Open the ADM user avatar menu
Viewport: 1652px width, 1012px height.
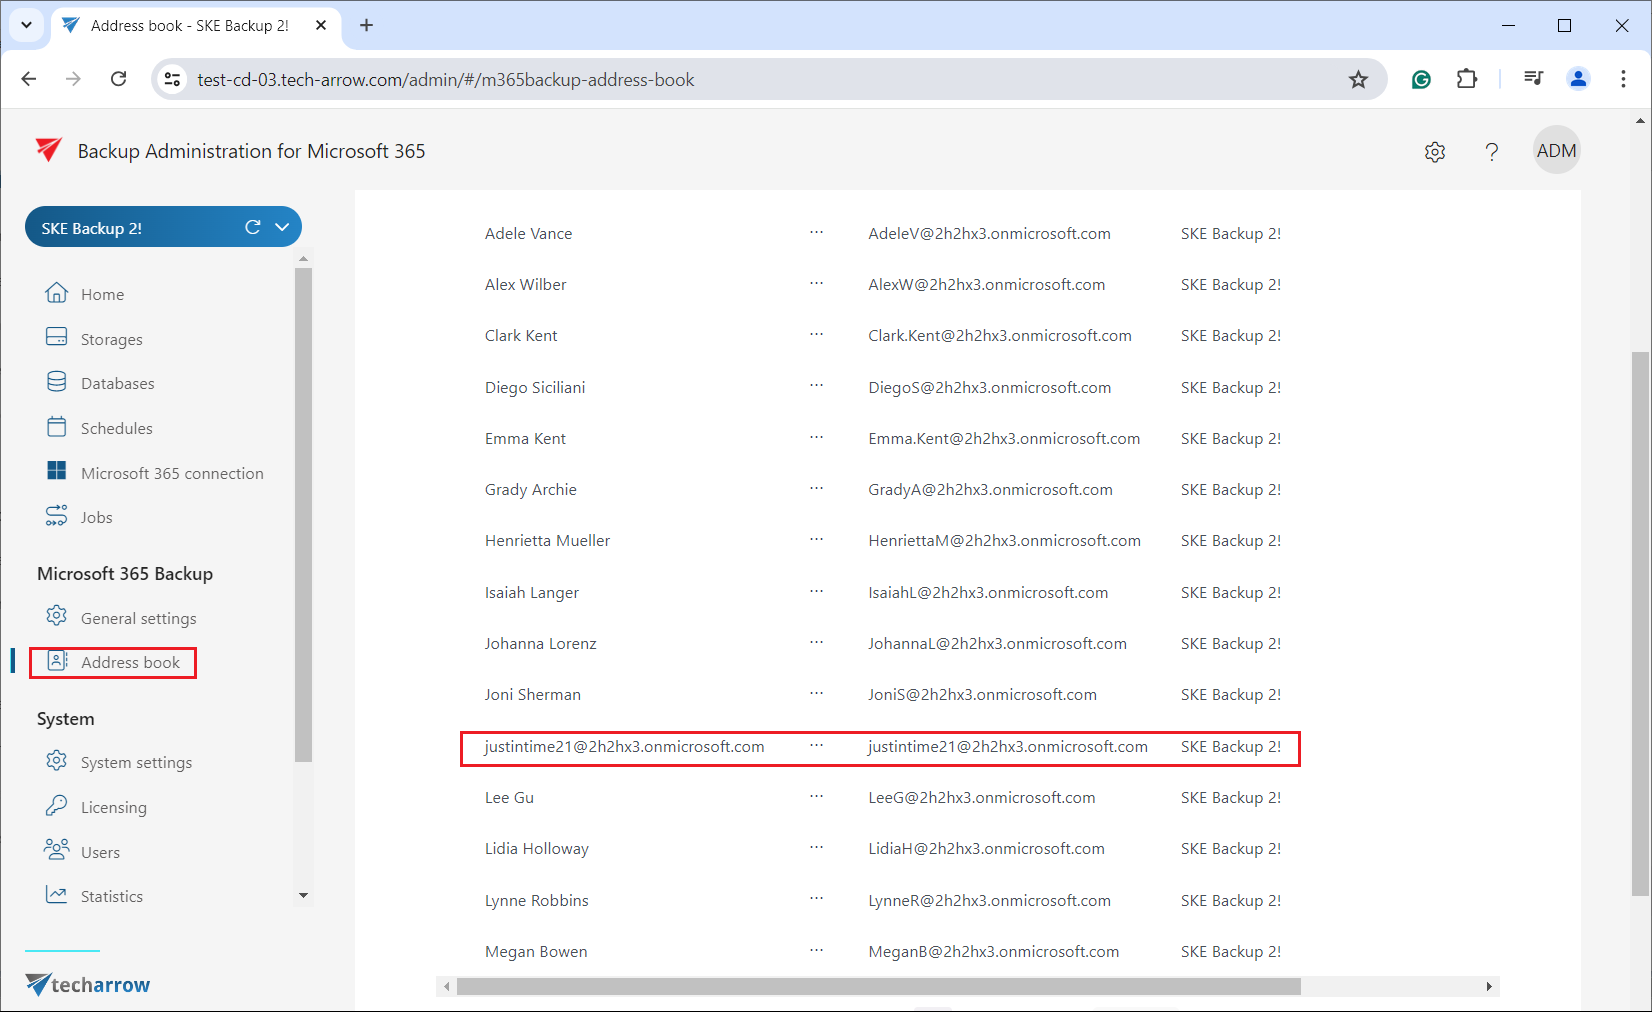1556,151
